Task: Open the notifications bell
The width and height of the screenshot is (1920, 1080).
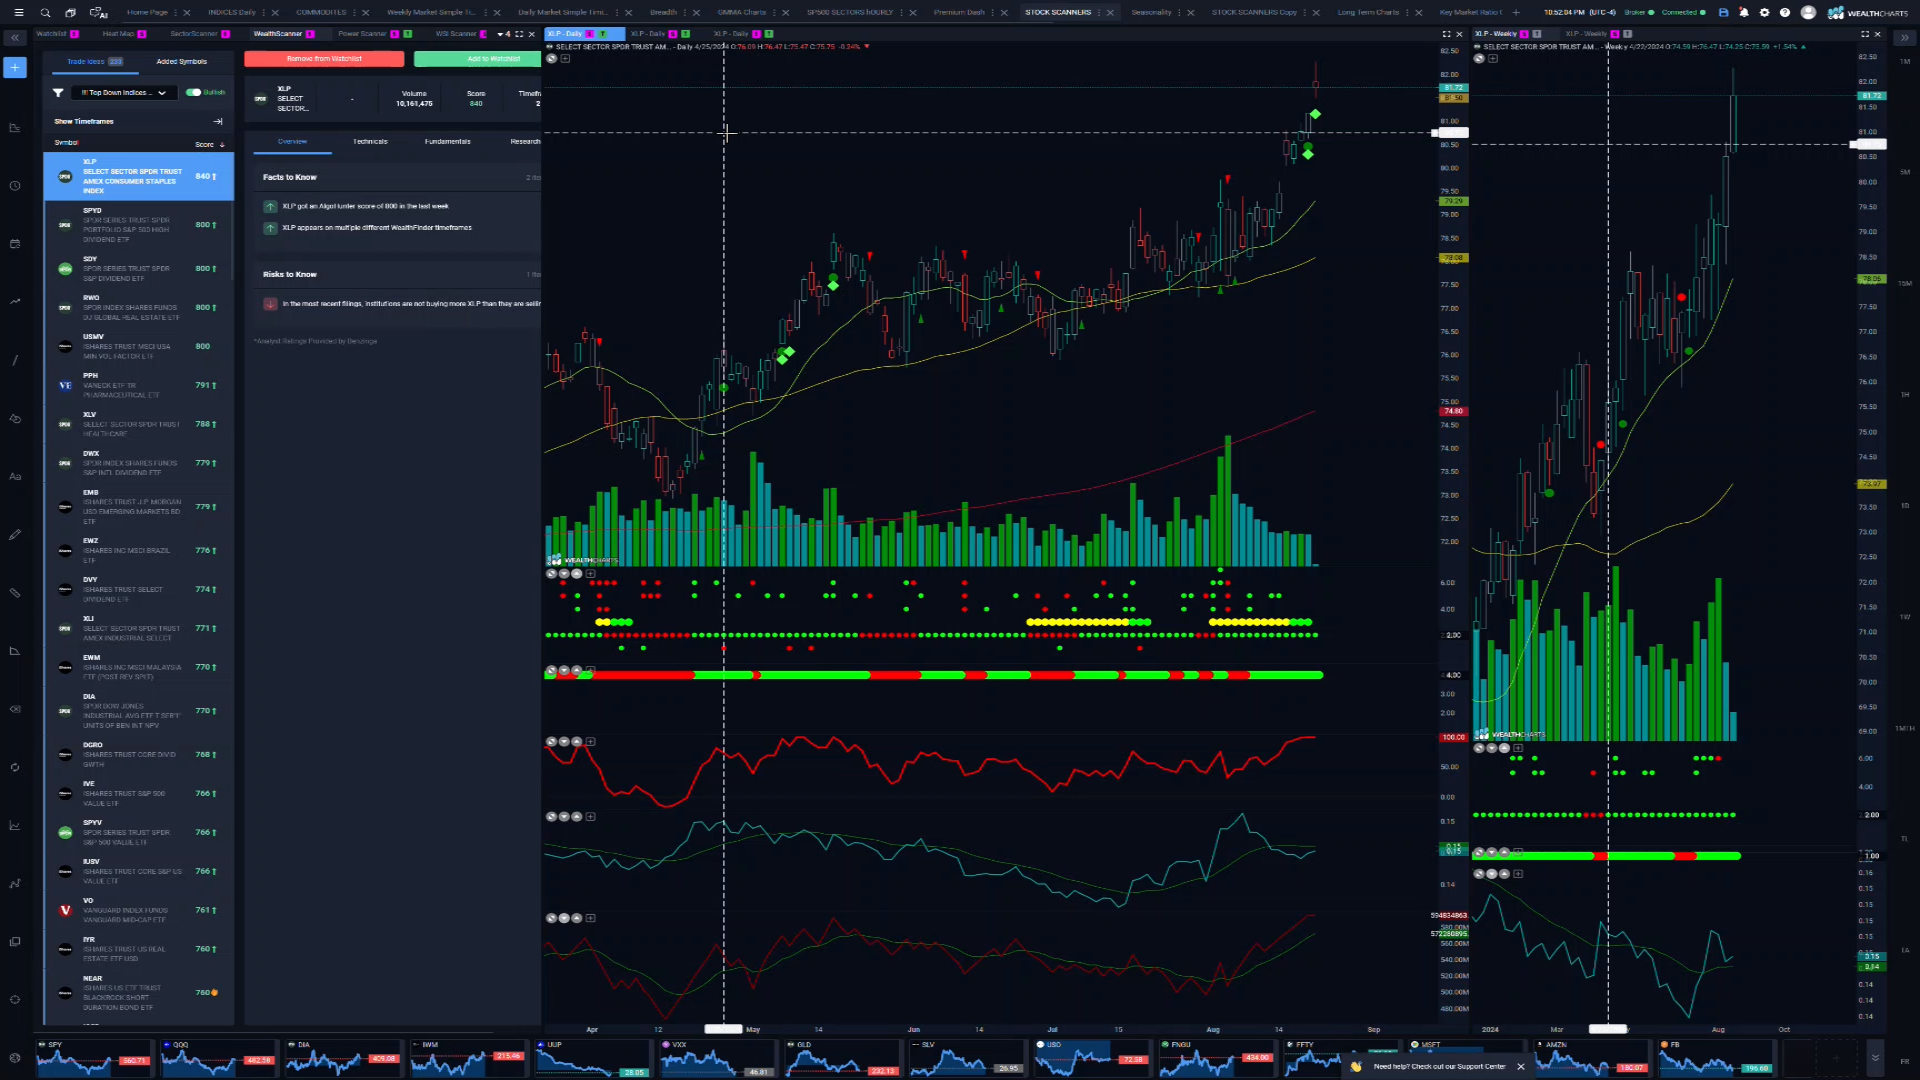Action: (1744, 12)
